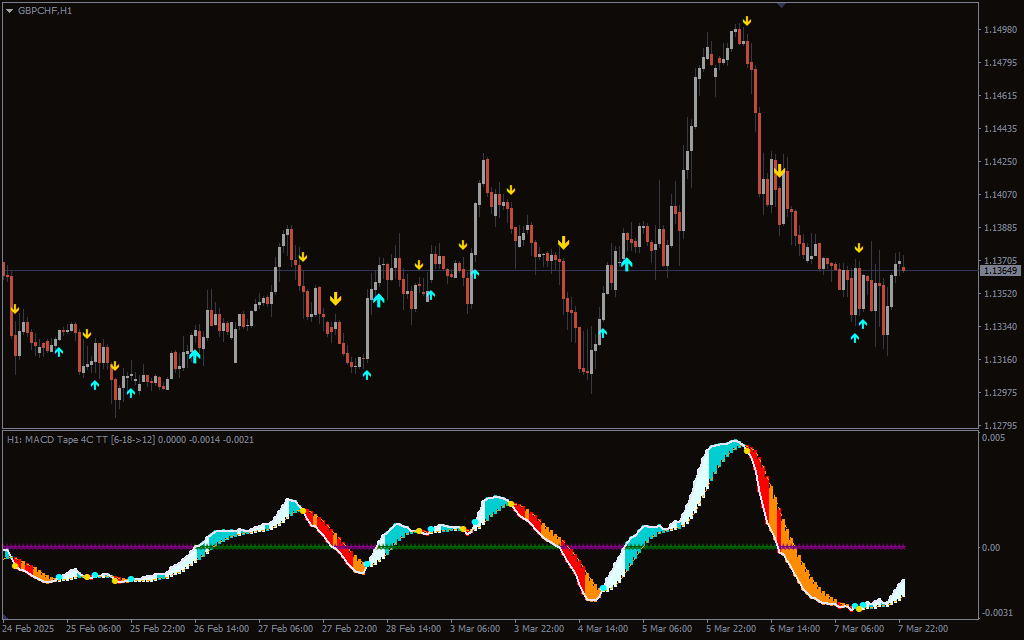The width and height of the screenshot is (1024, 640).
Task: Click the GBPCHF,H1 chart title
Action: [x=45, y=10]
